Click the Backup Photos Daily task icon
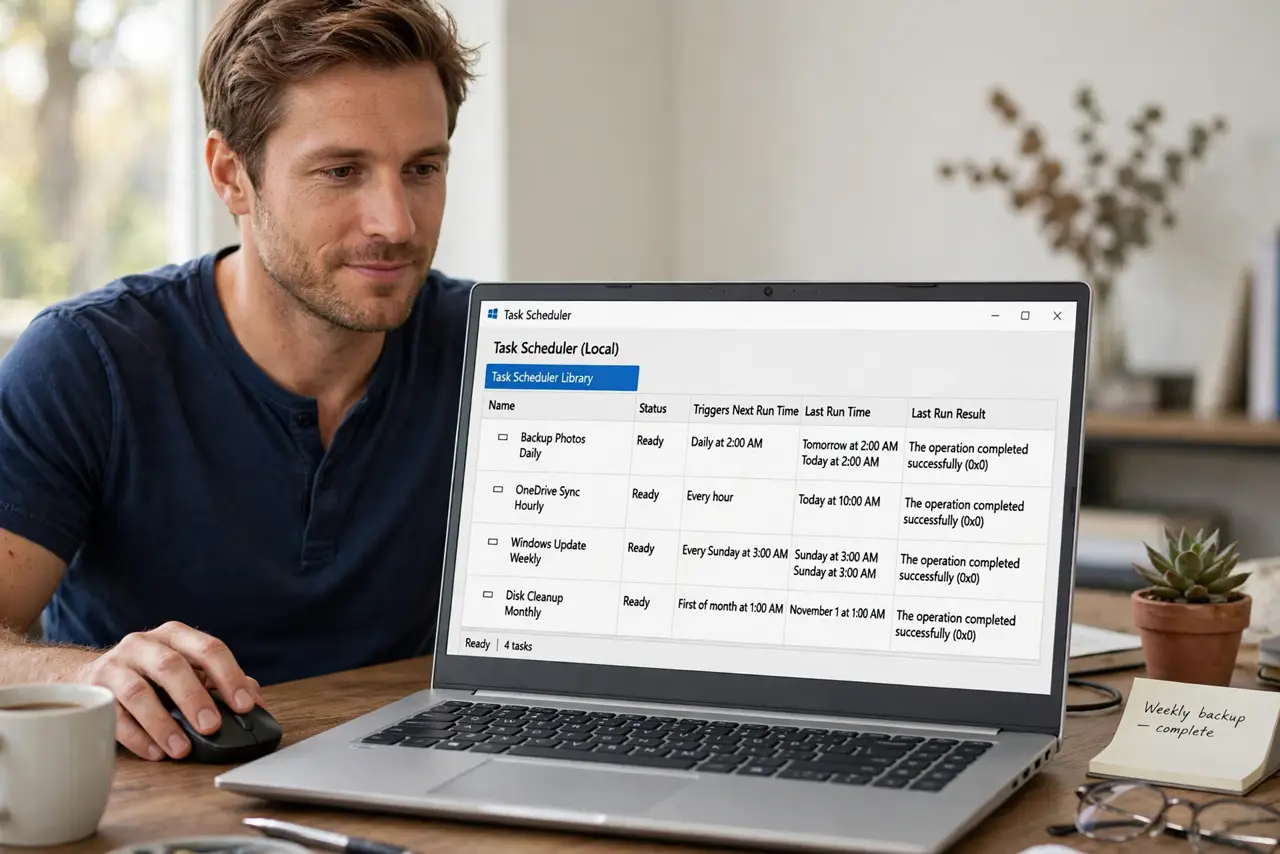 (503, 438)
